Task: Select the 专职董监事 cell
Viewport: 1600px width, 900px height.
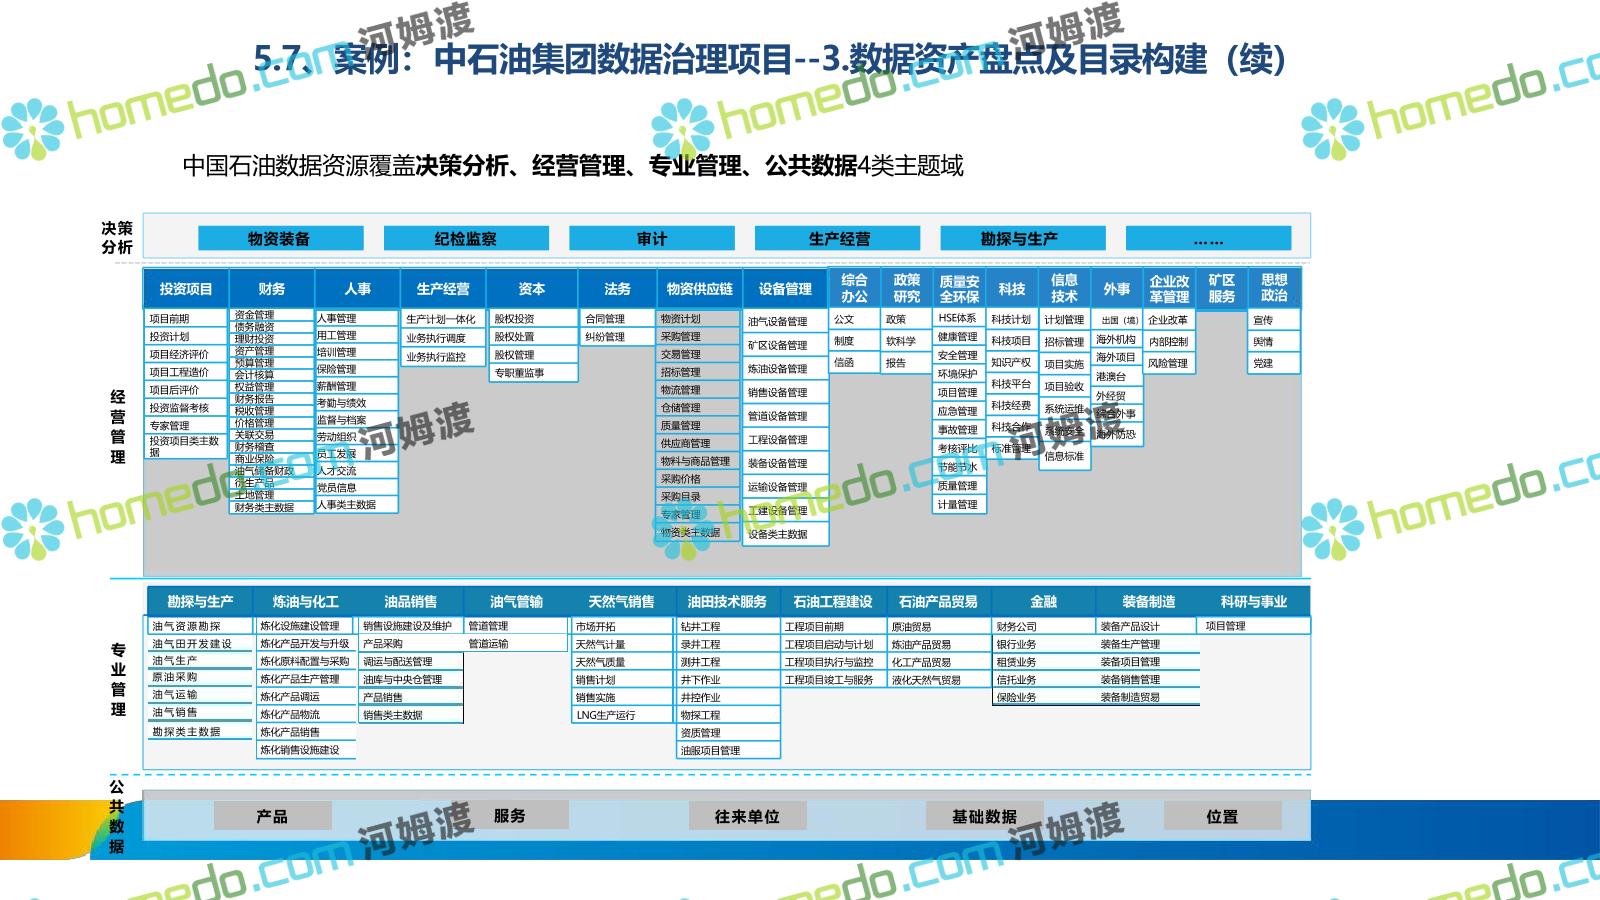Action: coord(533,373)
